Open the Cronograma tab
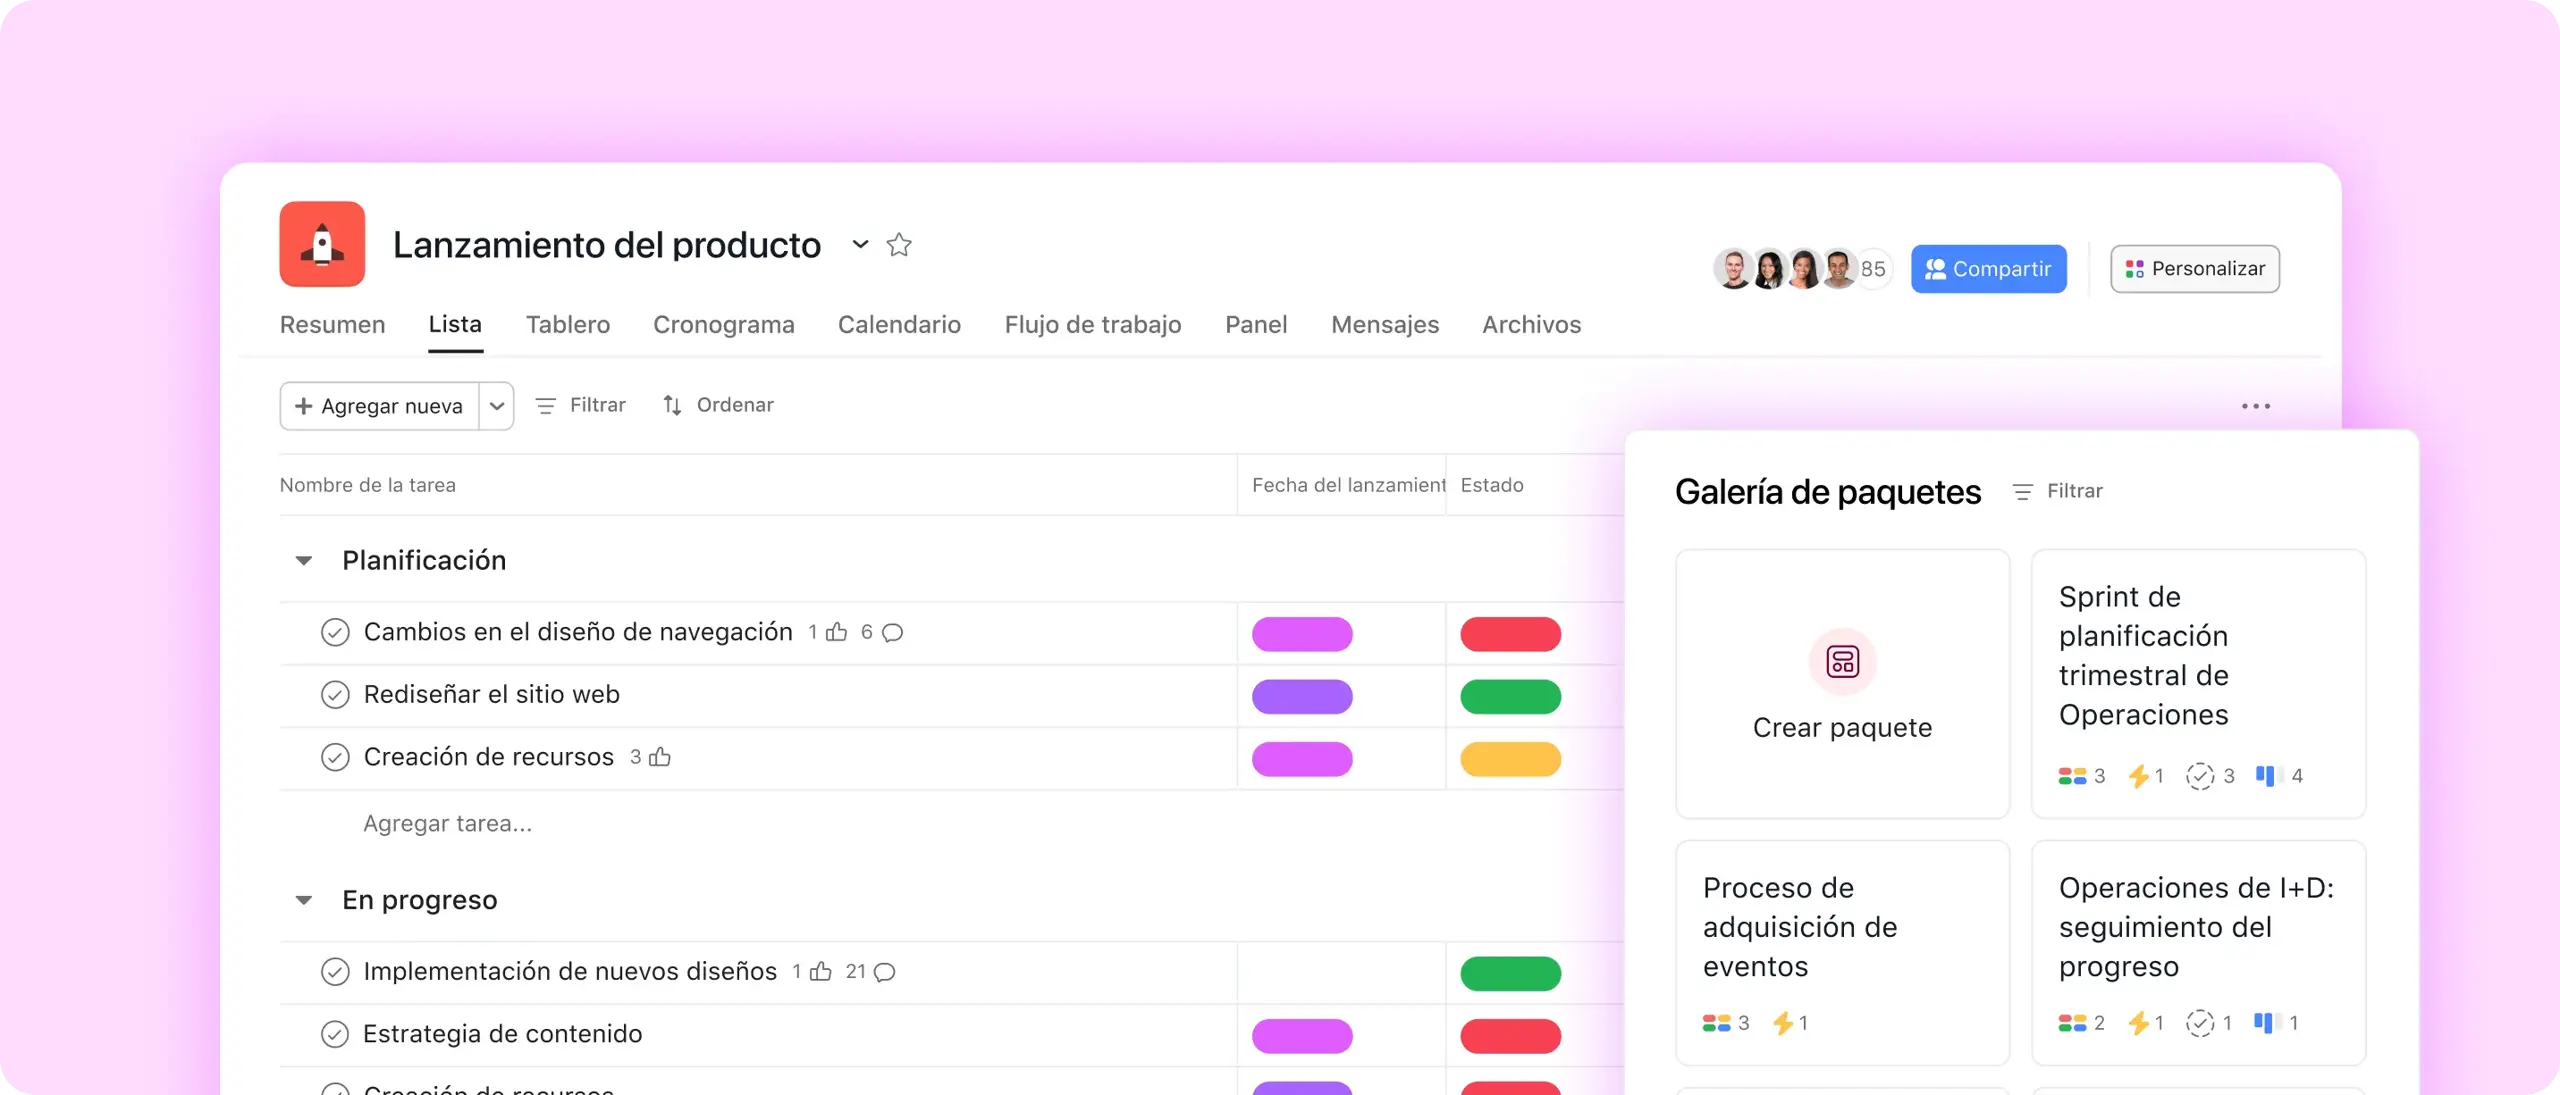The height and width of the screenshot is (1095, 2560). click(x=724, y=325)
